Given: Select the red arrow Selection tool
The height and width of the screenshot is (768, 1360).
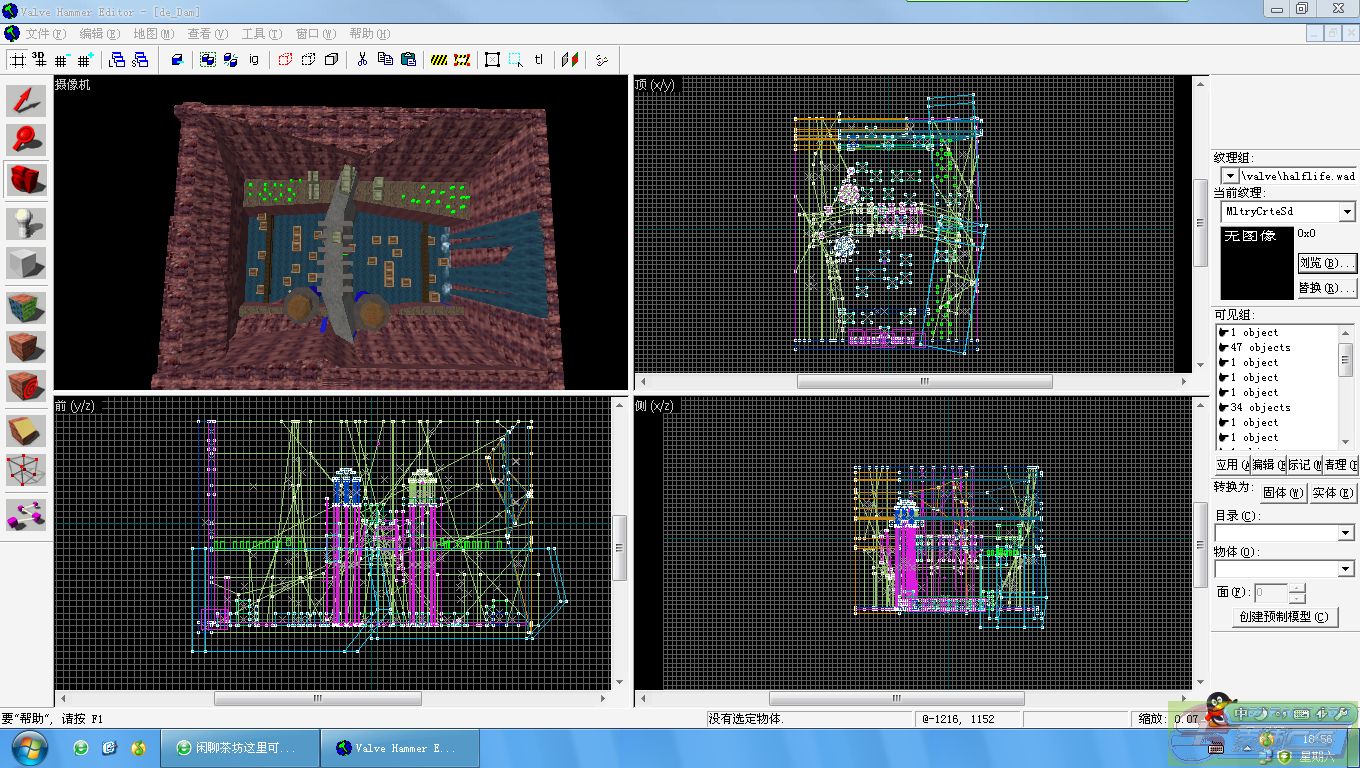Looking at the screenshot, I should (27, 101).
